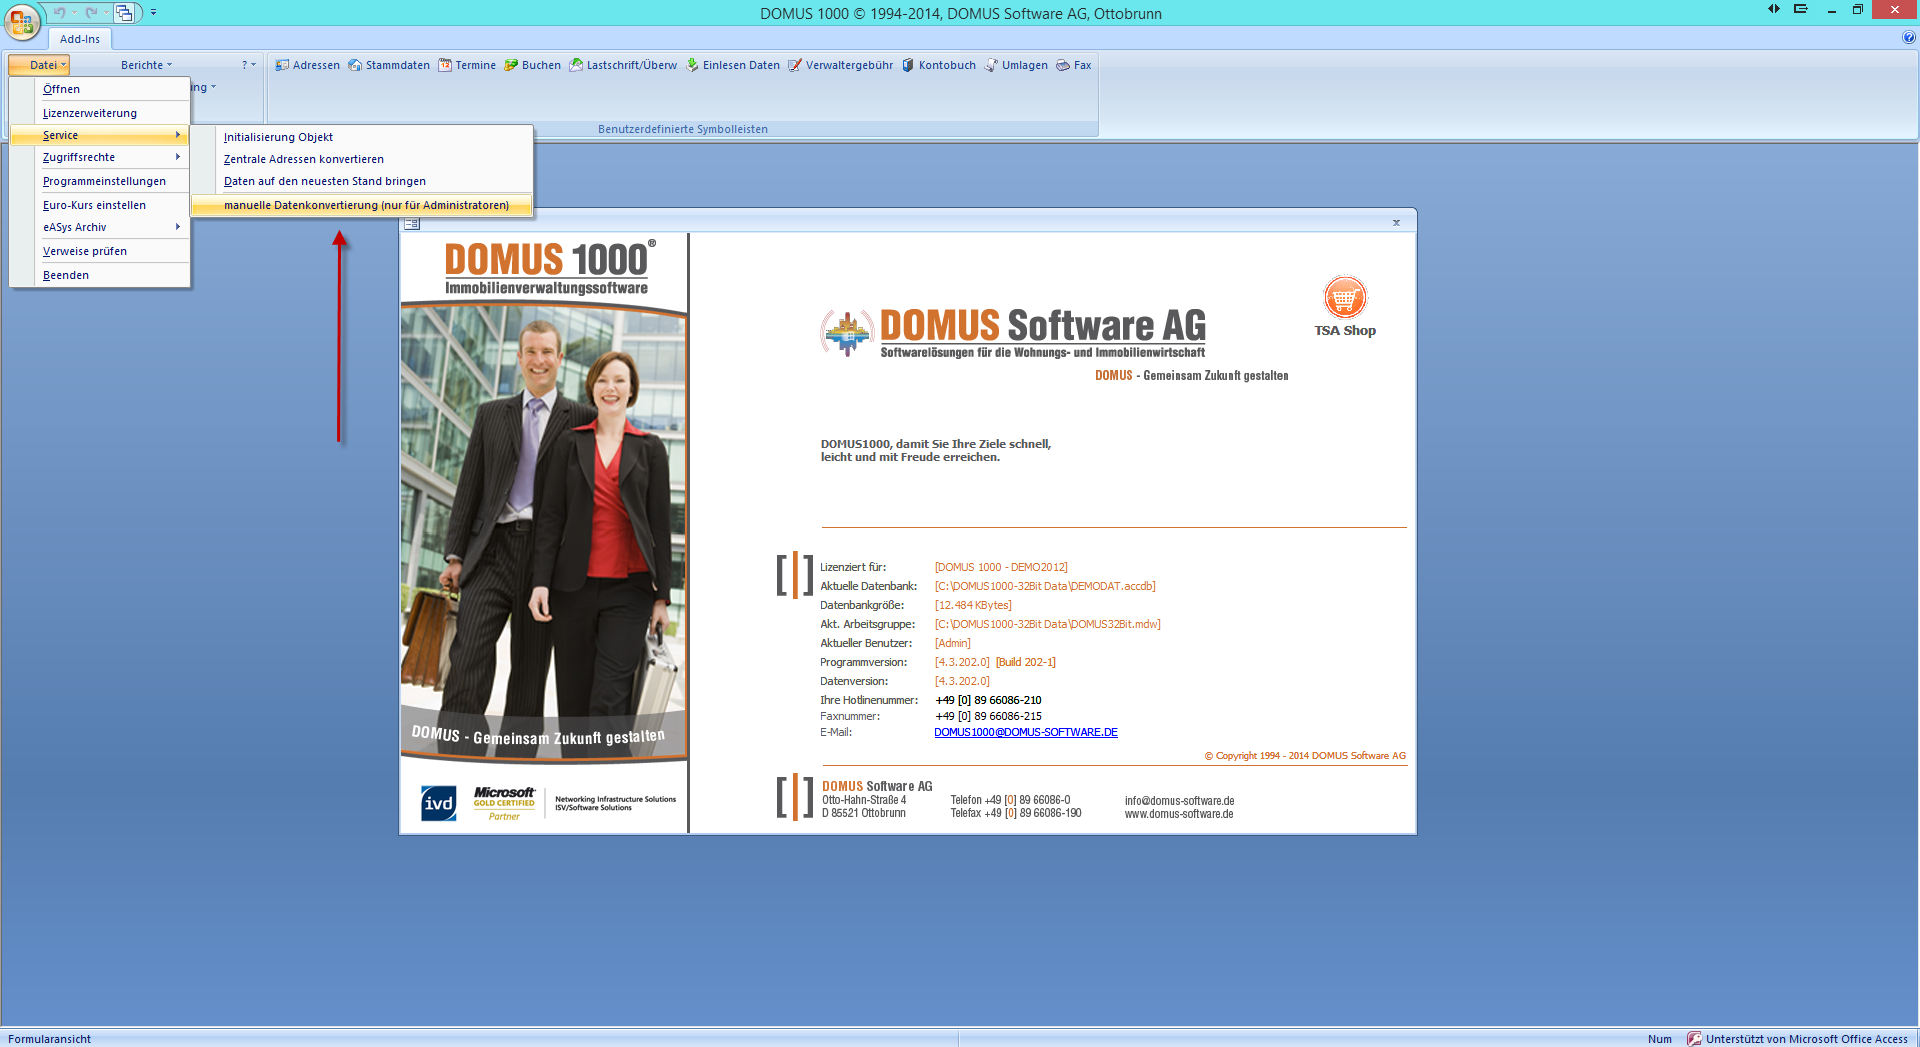
Task: Open the Termine calendar tool
Action: point(467,65)
